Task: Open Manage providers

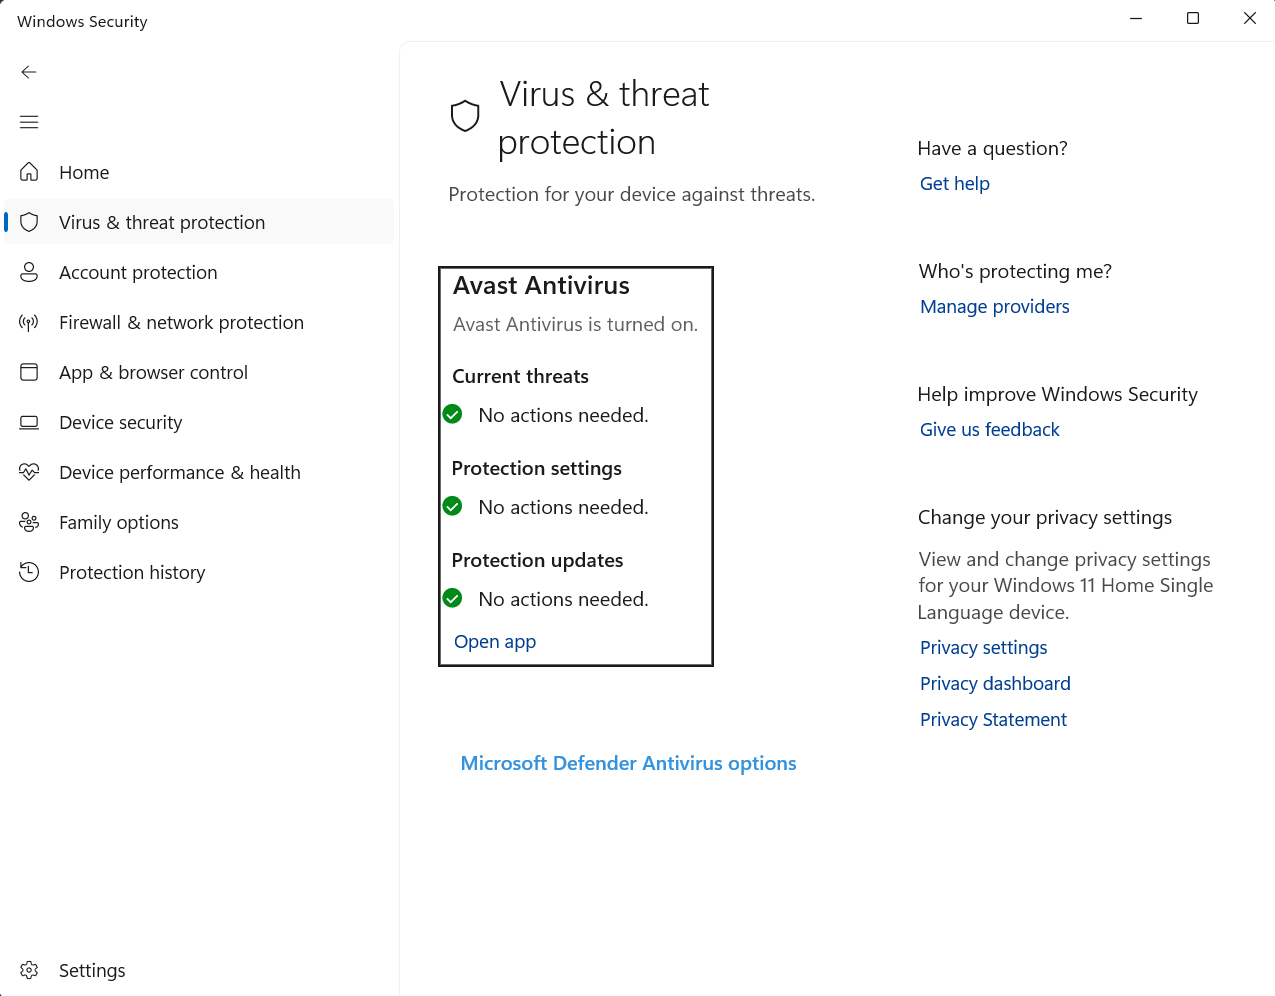Action: (x=994, y=306)
